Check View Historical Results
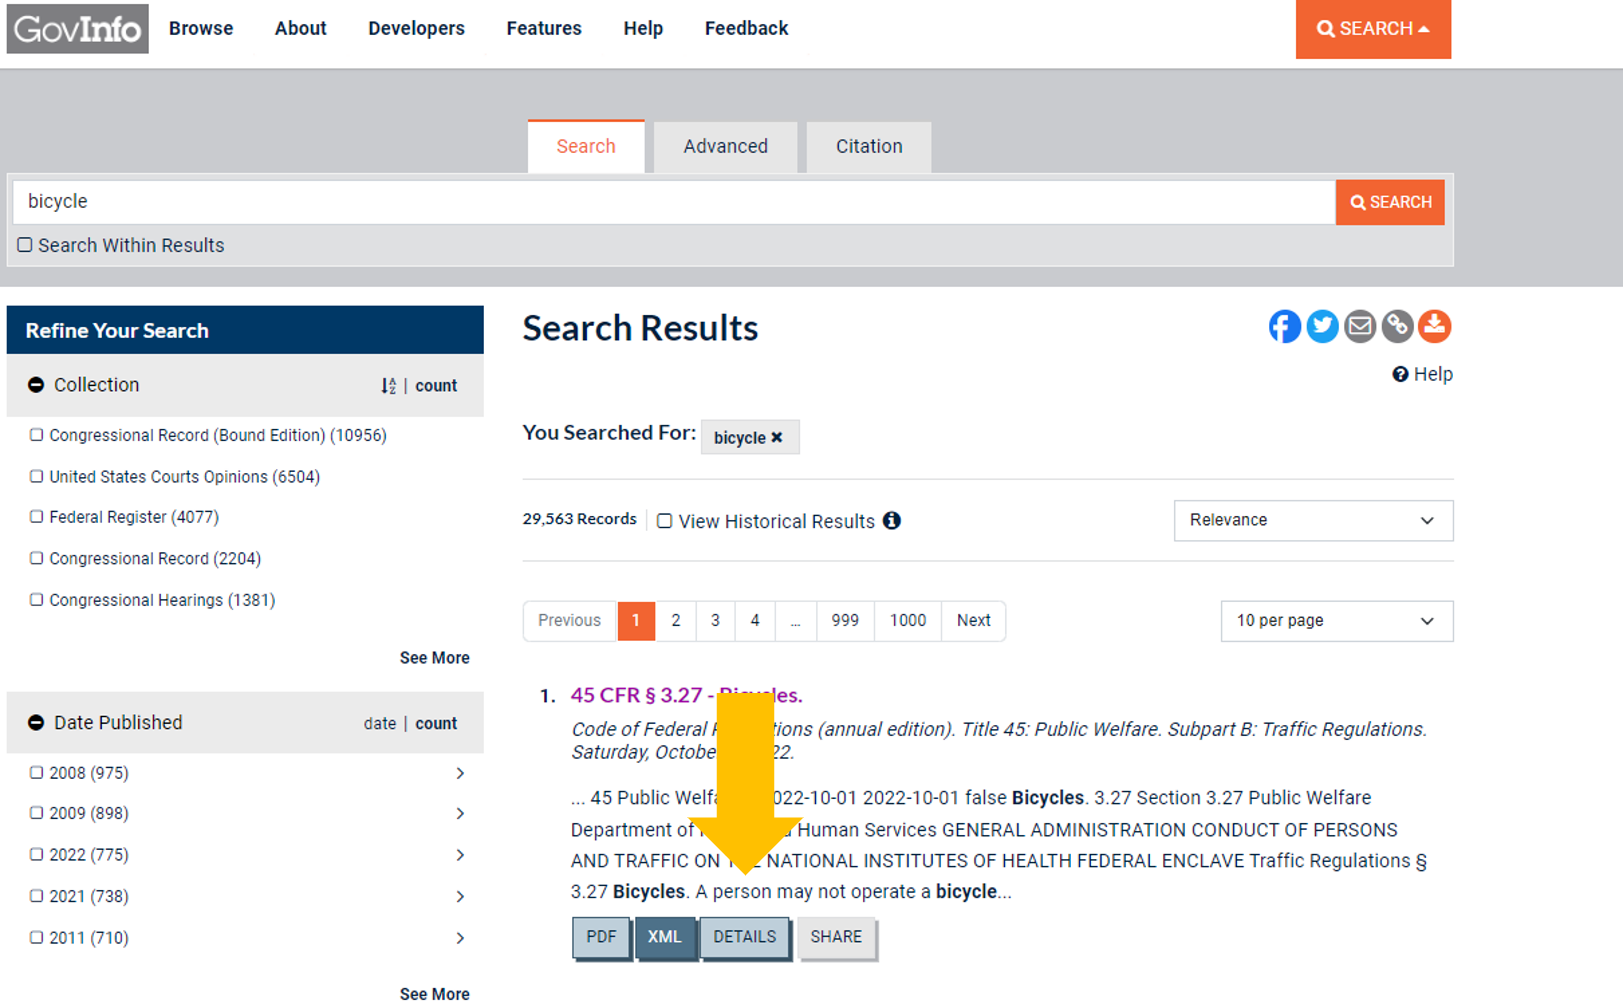The height and width of the screenshot is (1004, 1623). (665, 520)
